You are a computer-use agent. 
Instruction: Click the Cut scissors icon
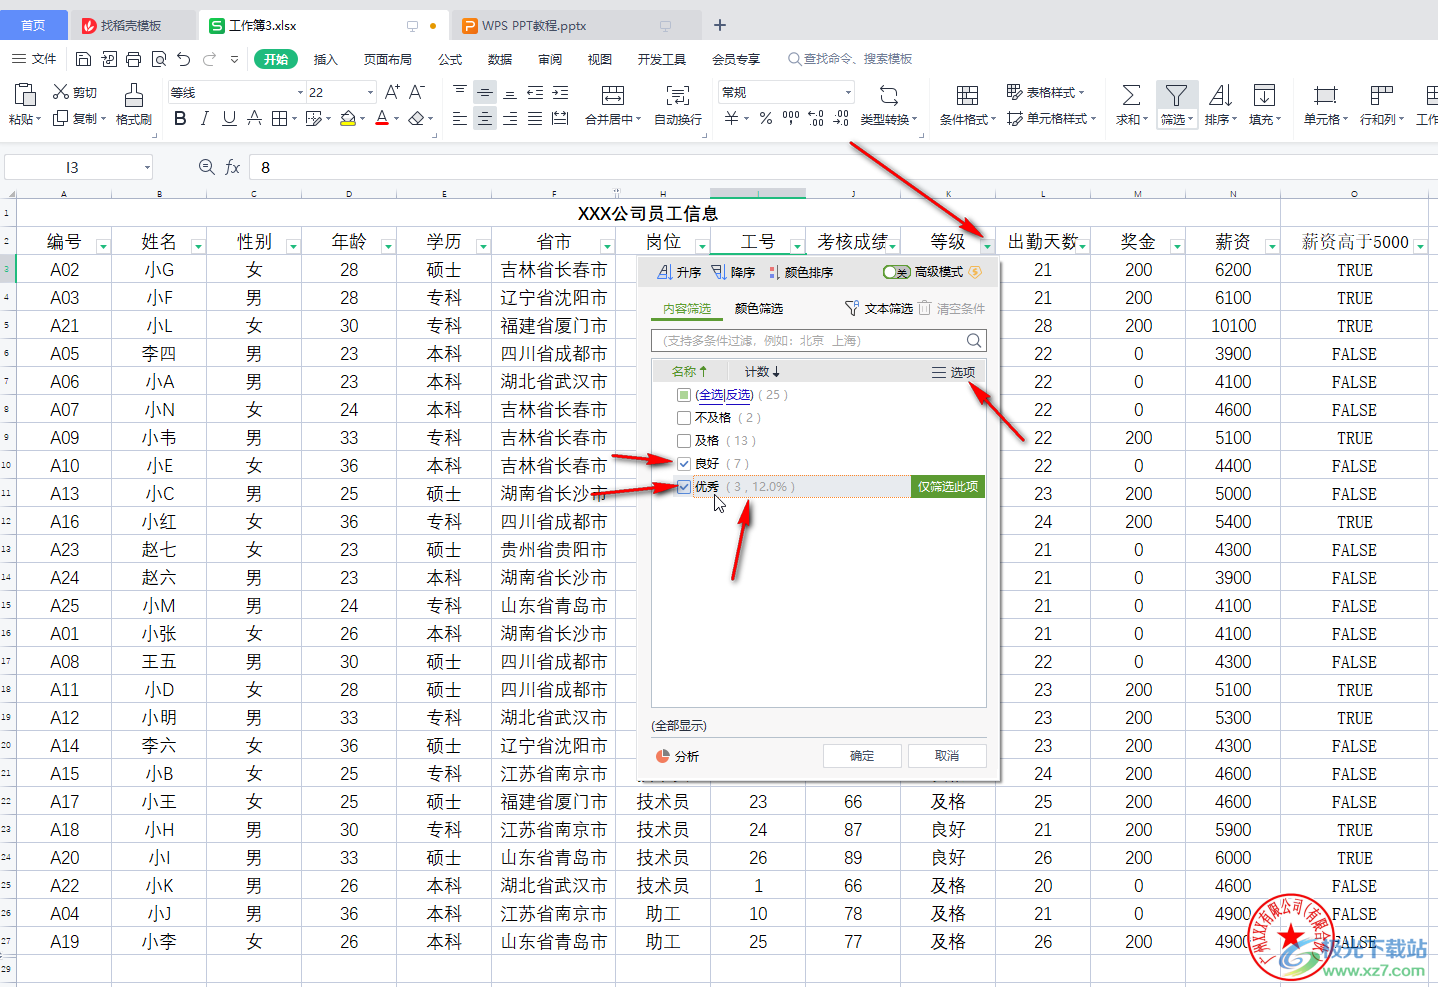[61, 92]
